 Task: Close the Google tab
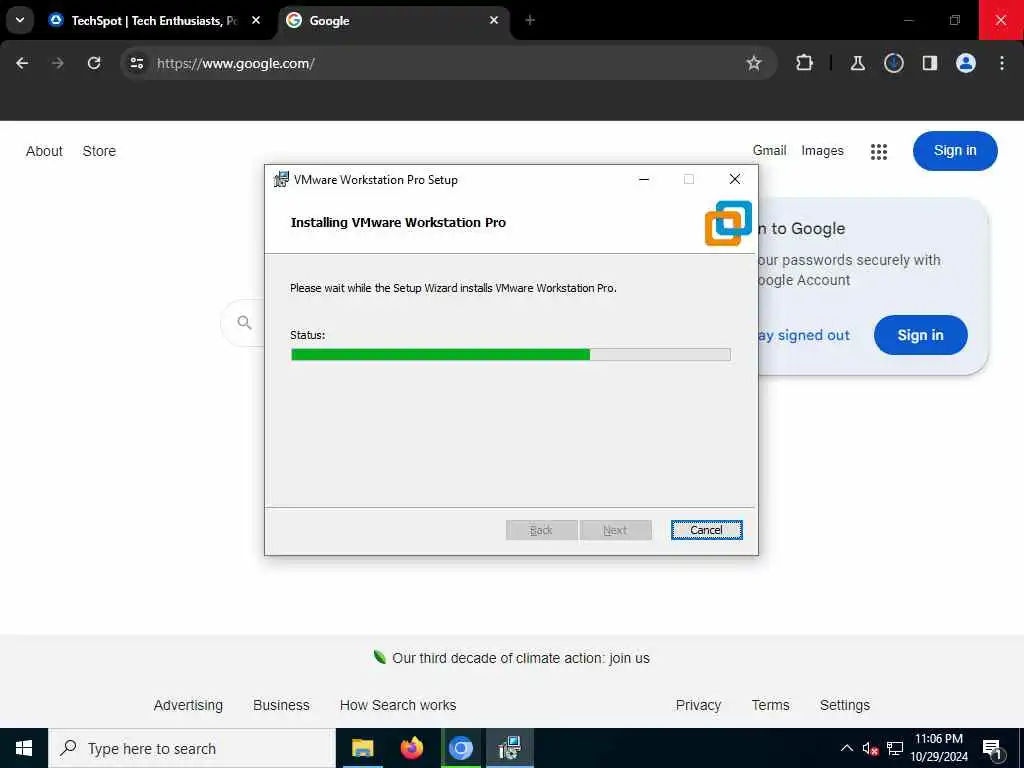(x=494, y=20)
